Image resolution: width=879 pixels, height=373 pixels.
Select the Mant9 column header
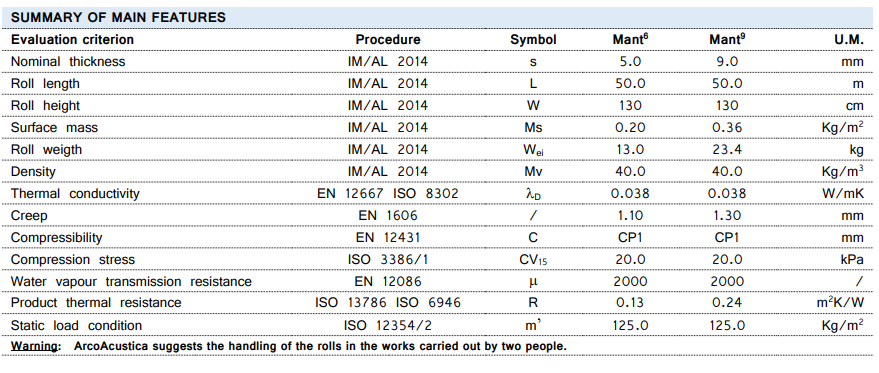(x=727, y=39)
